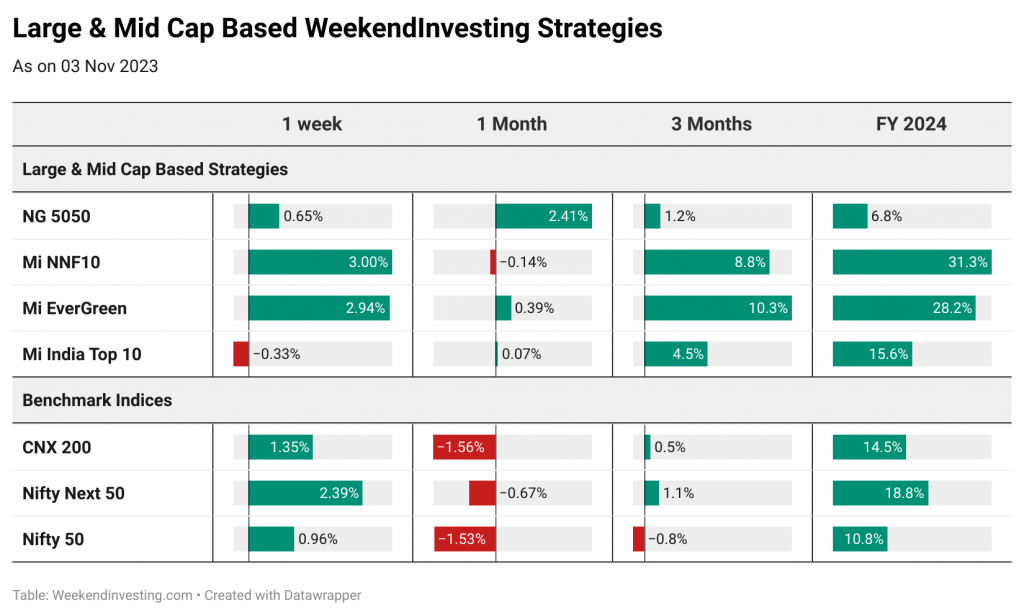The height and width of the screenshot is (616, 1024).
Task: Click the CNX 200 benchmark label
Action: pyautogui.click(x=57, y=447)
